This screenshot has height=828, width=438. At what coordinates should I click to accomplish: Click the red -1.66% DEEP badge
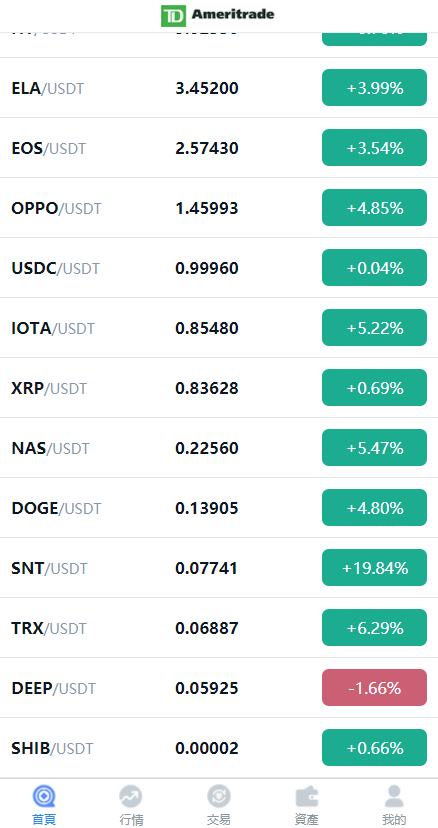coord(374,688)
